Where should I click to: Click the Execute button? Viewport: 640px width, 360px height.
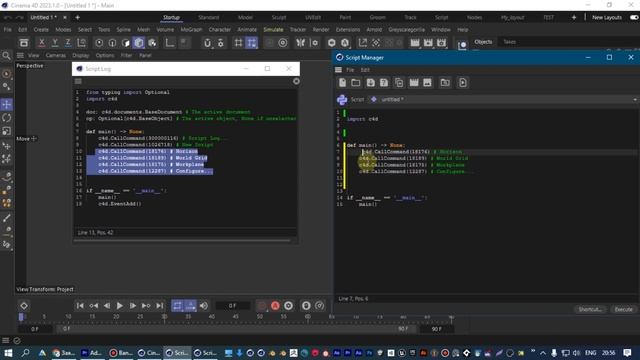tap(623, 309)
